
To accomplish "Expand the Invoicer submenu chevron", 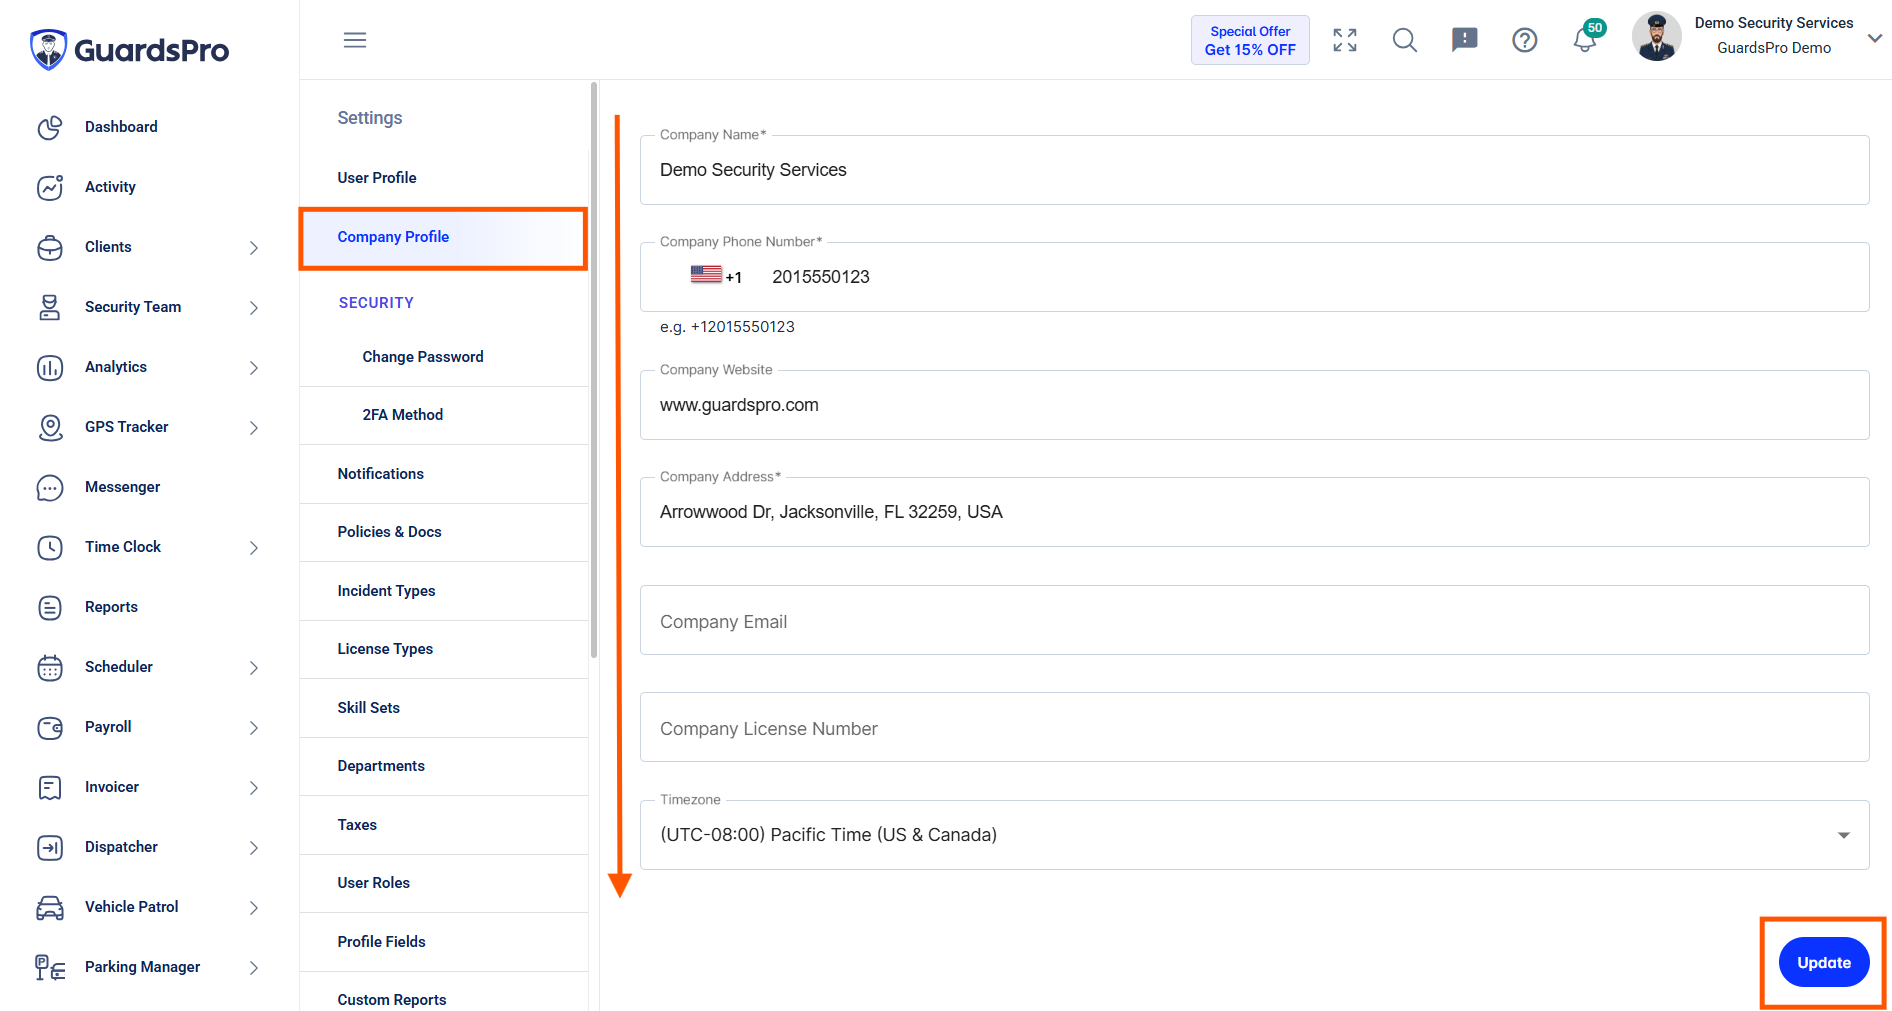I will [x=254, y=788].
